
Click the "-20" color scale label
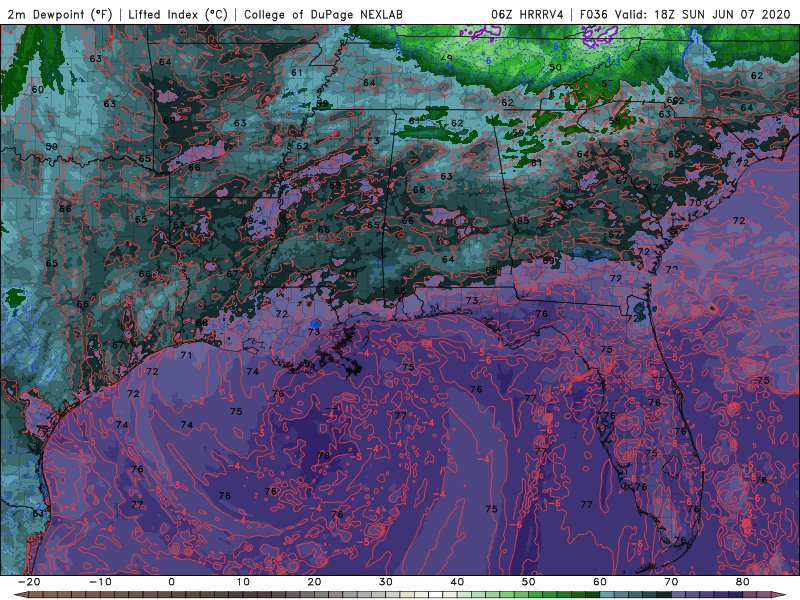[x=29, y=582]
